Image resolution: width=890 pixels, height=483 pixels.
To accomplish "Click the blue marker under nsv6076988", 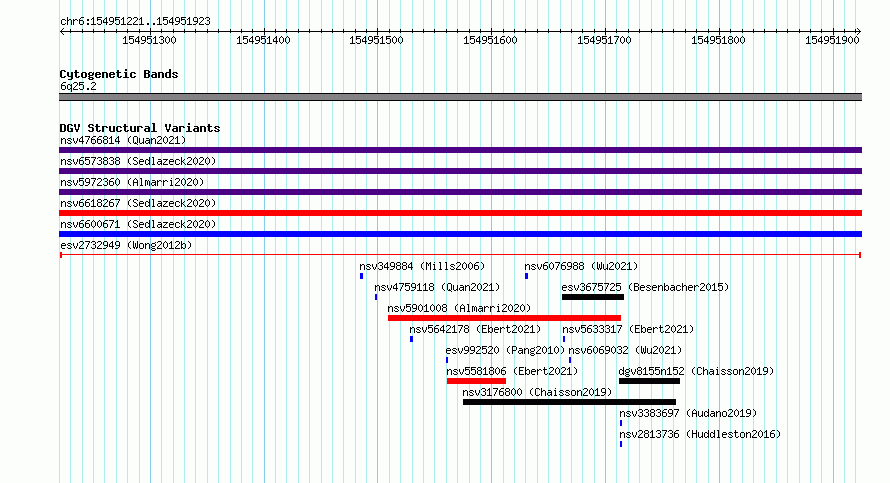I will click(x=527, y=276).
